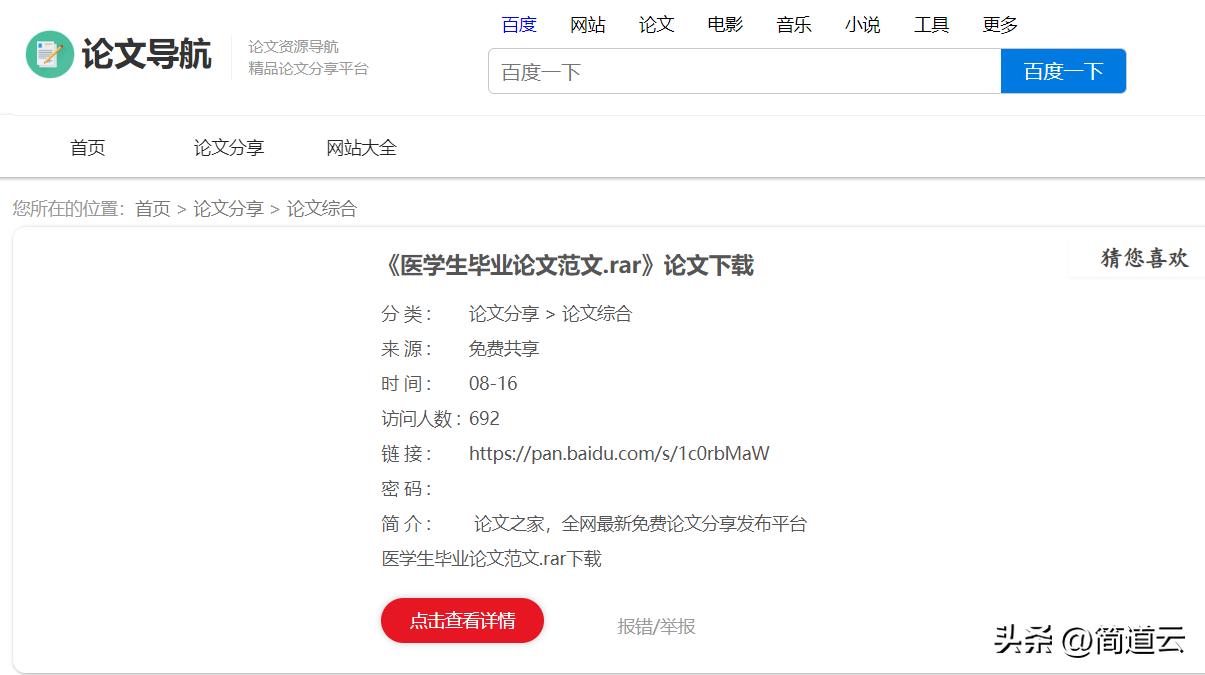The width and height of the screenshot is (1205, 675).
Task: Switch to the 小说 search category
Action: pyautogui.click(x=862, y=24)
